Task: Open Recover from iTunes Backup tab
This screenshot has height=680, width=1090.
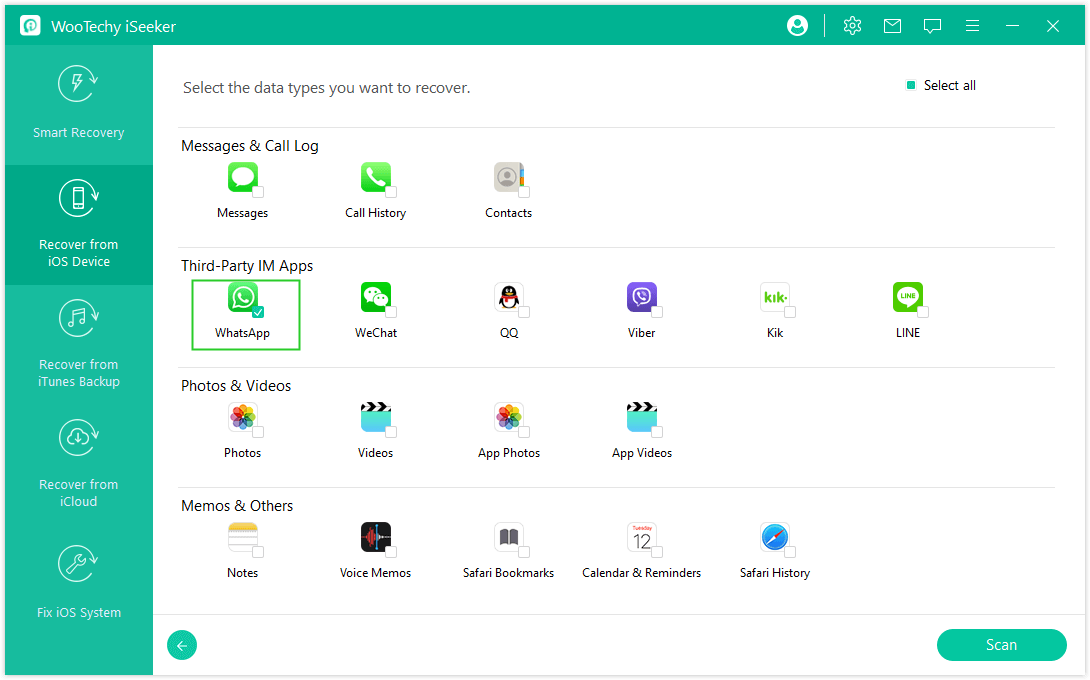Action: tap(78, 344)
